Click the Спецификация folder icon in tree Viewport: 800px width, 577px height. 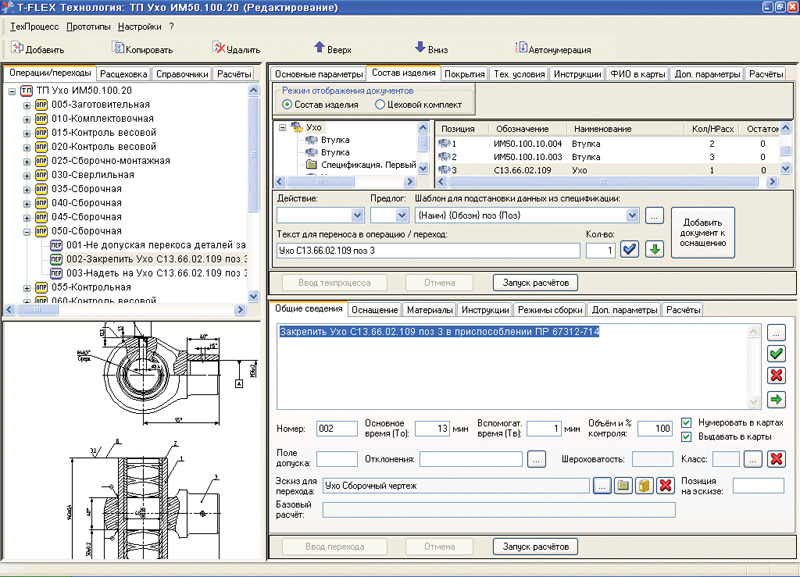(x=311, y=165)
